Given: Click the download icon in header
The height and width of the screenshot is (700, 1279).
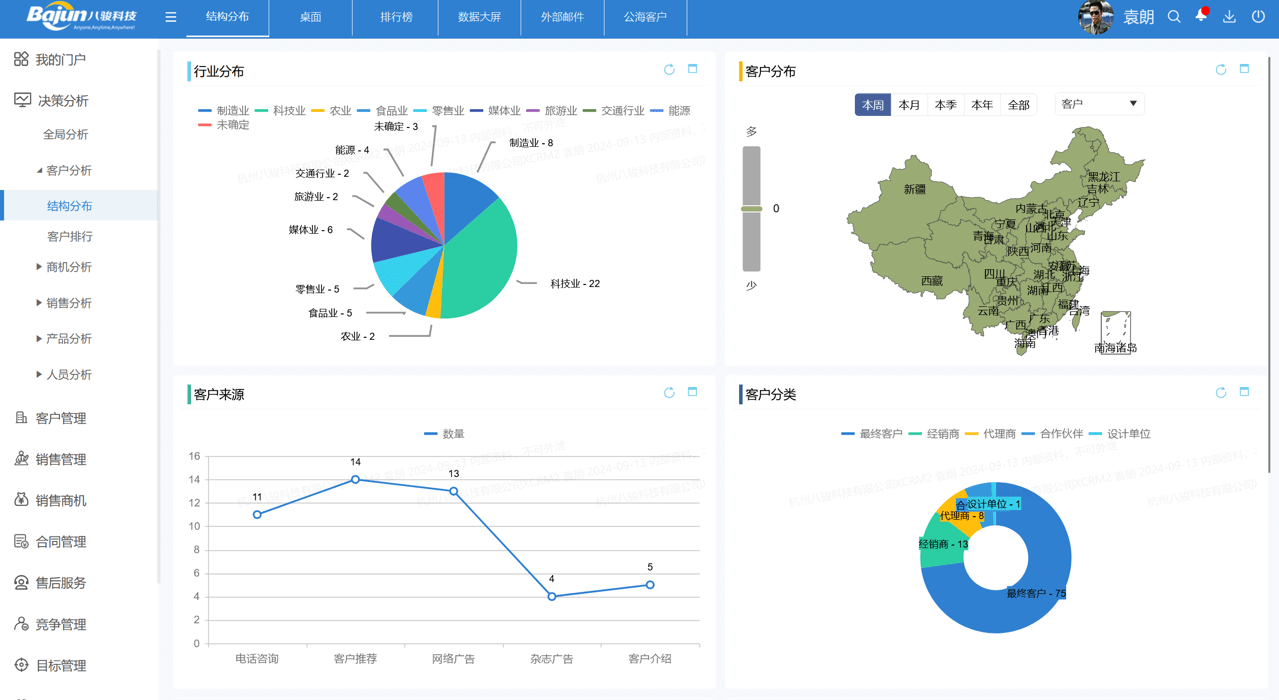Looking at the screenshot, I should point(1229,17).
